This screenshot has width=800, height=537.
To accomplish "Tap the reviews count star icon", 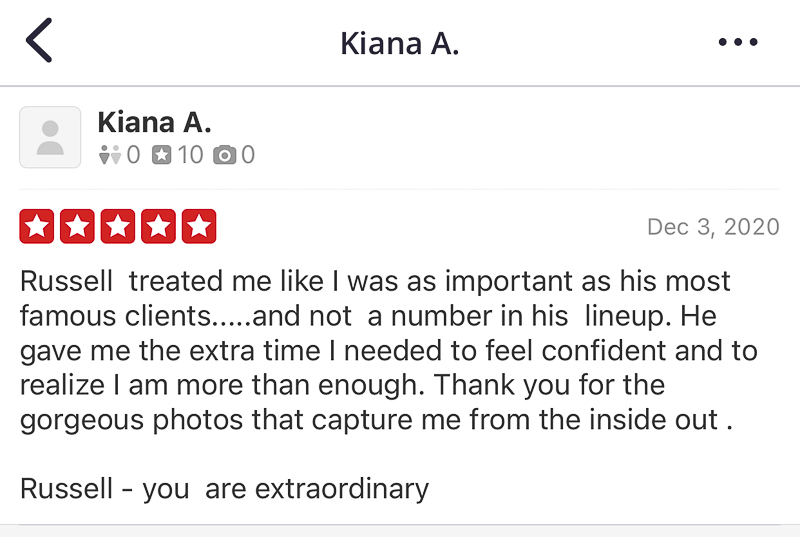I will (x=162, y=155).
